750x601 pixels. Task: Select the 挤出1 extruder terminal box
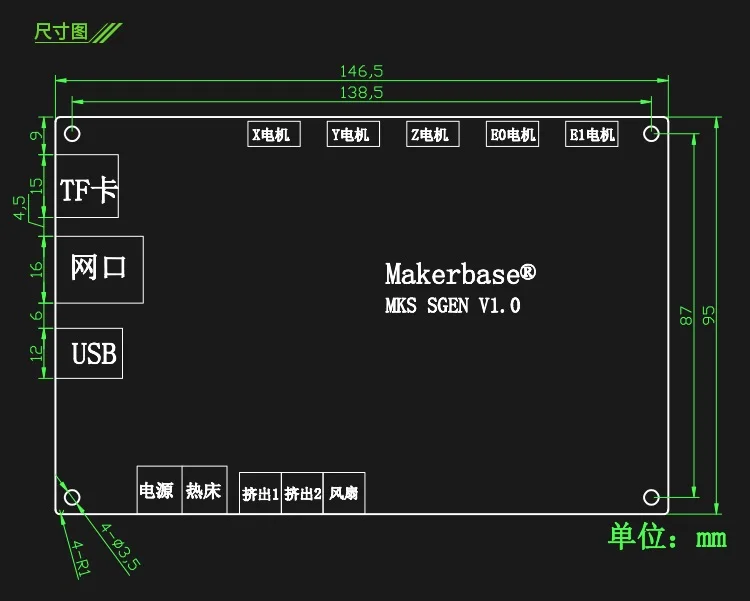point(260,493)
